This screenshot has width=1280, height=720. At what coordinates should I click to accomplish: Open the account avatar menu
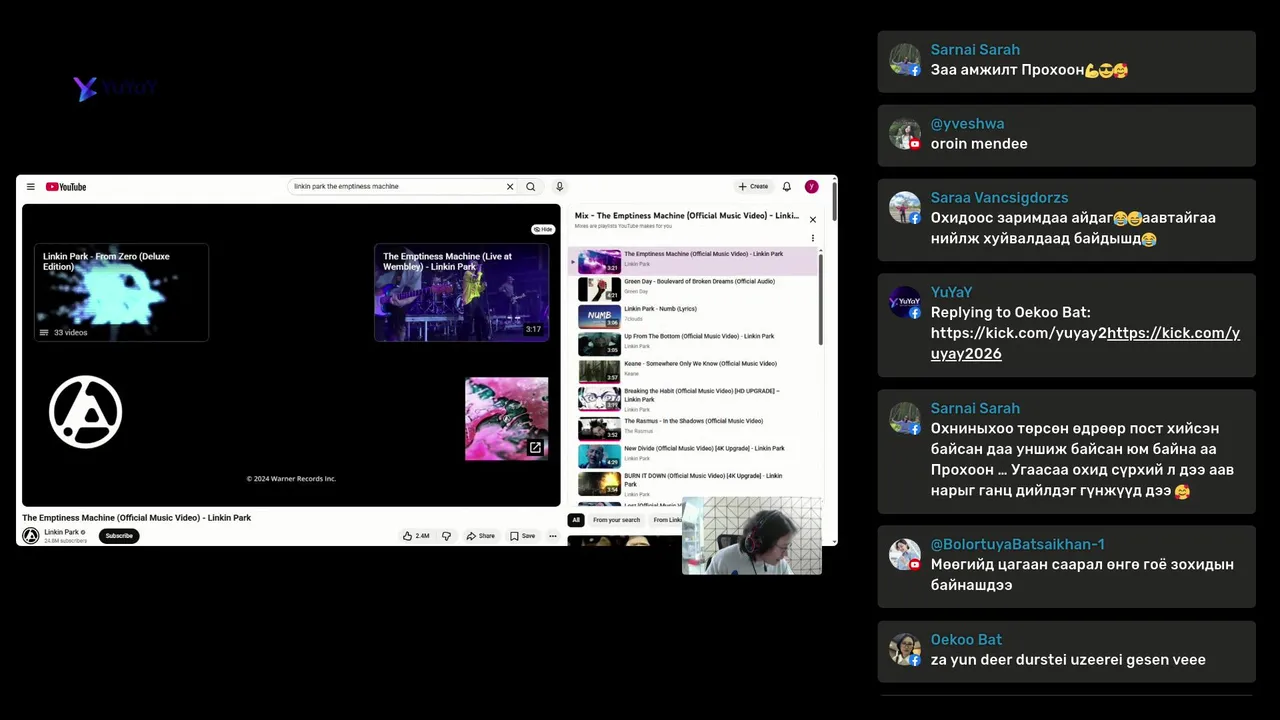click(x=812, y=187)
